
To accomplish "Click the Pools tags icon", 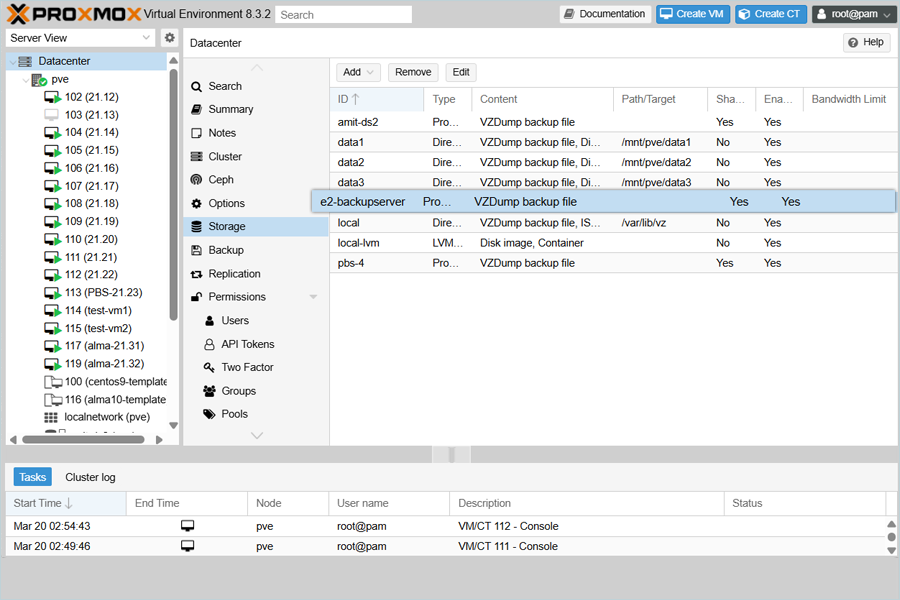I will tap(210, 414).
